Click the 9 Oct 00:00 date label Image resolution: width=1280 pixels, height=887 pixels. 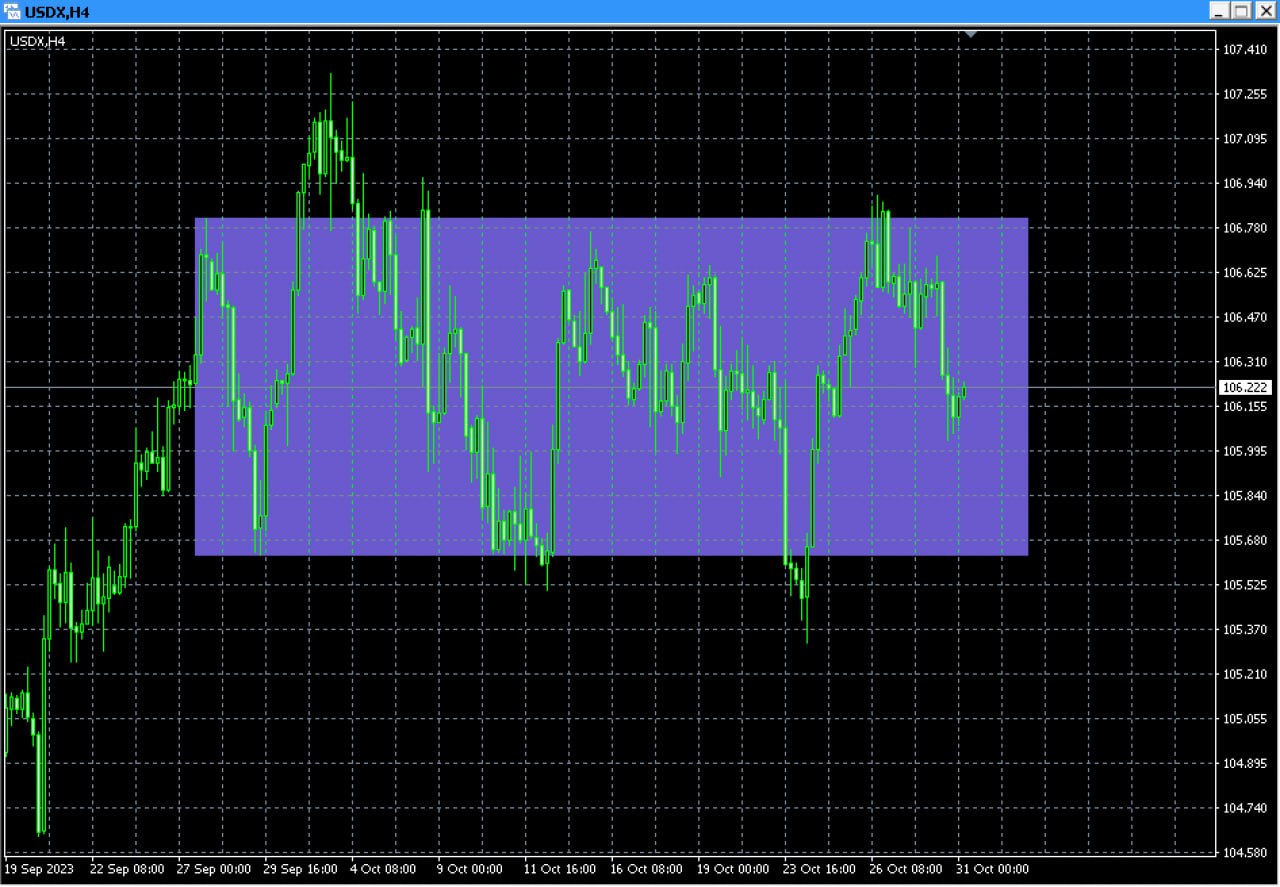pos(470,869)
